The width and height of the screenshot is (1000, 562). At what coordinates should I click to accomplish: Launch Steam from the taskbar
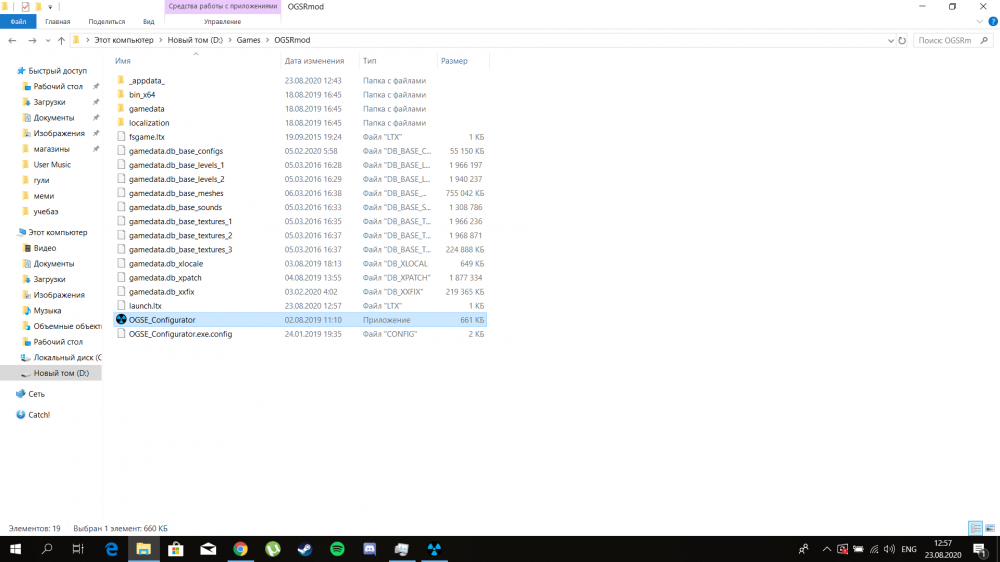305,549
